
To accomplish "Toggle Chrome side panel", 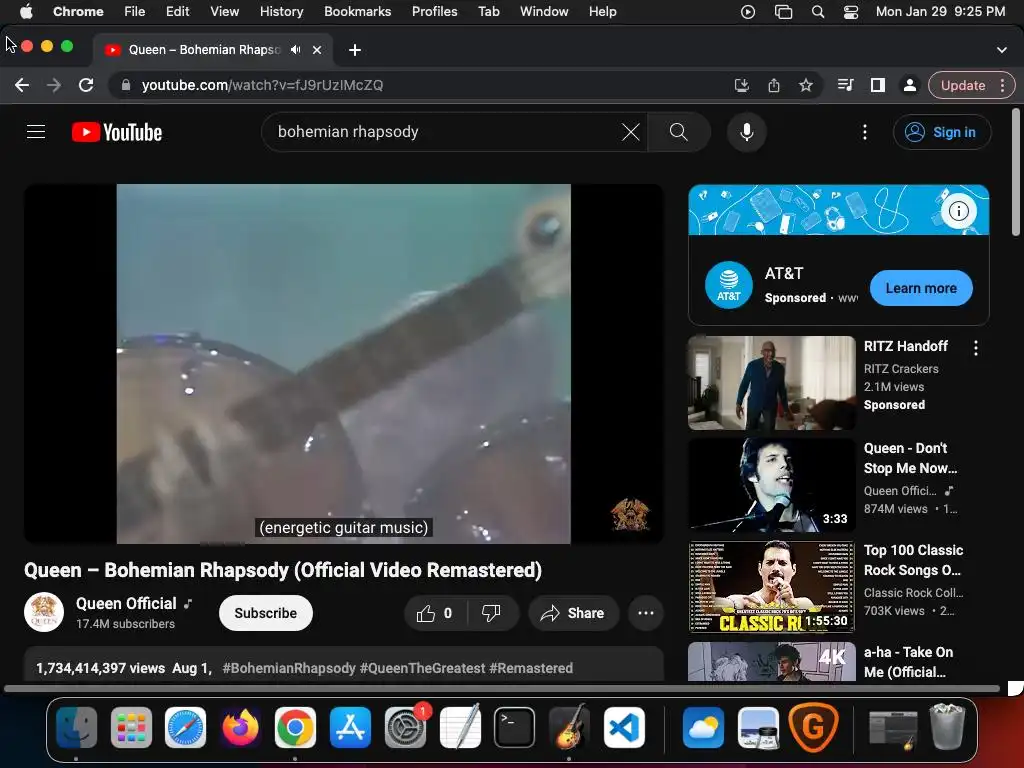I will click(878, 85).
